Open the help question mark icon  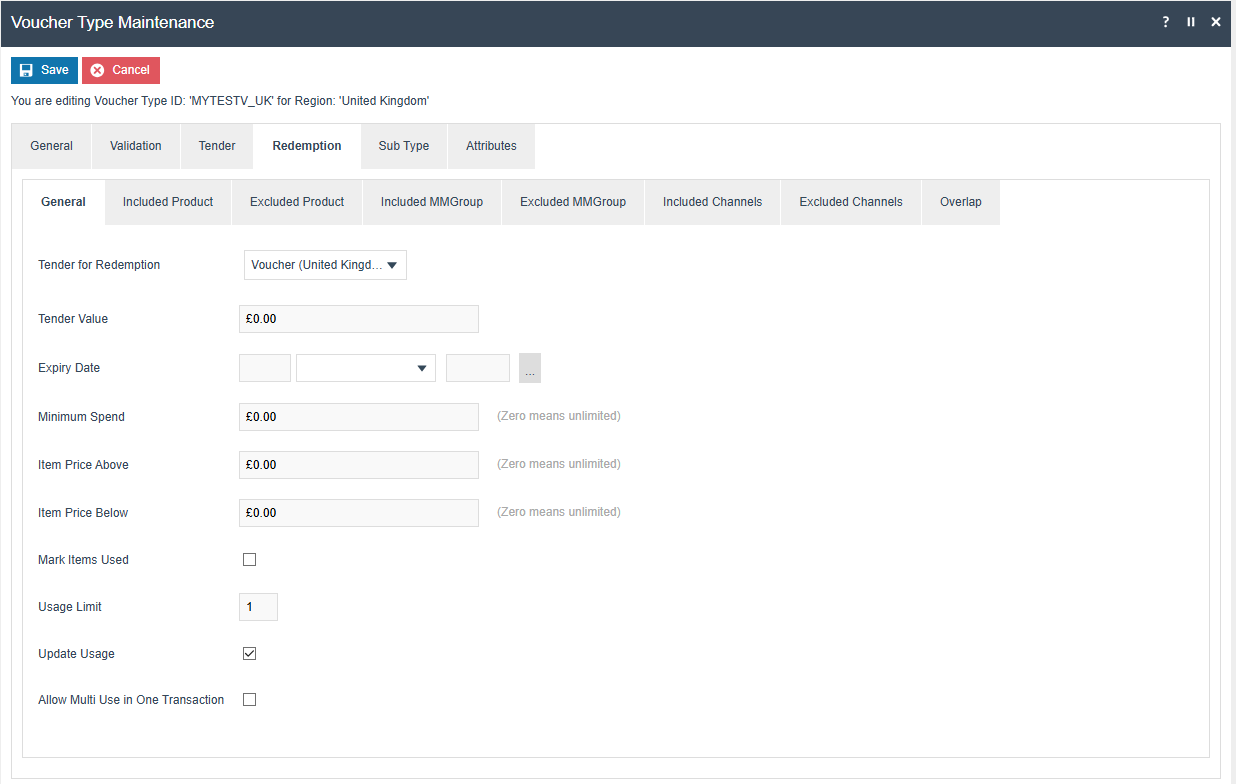click(1166, 22)
